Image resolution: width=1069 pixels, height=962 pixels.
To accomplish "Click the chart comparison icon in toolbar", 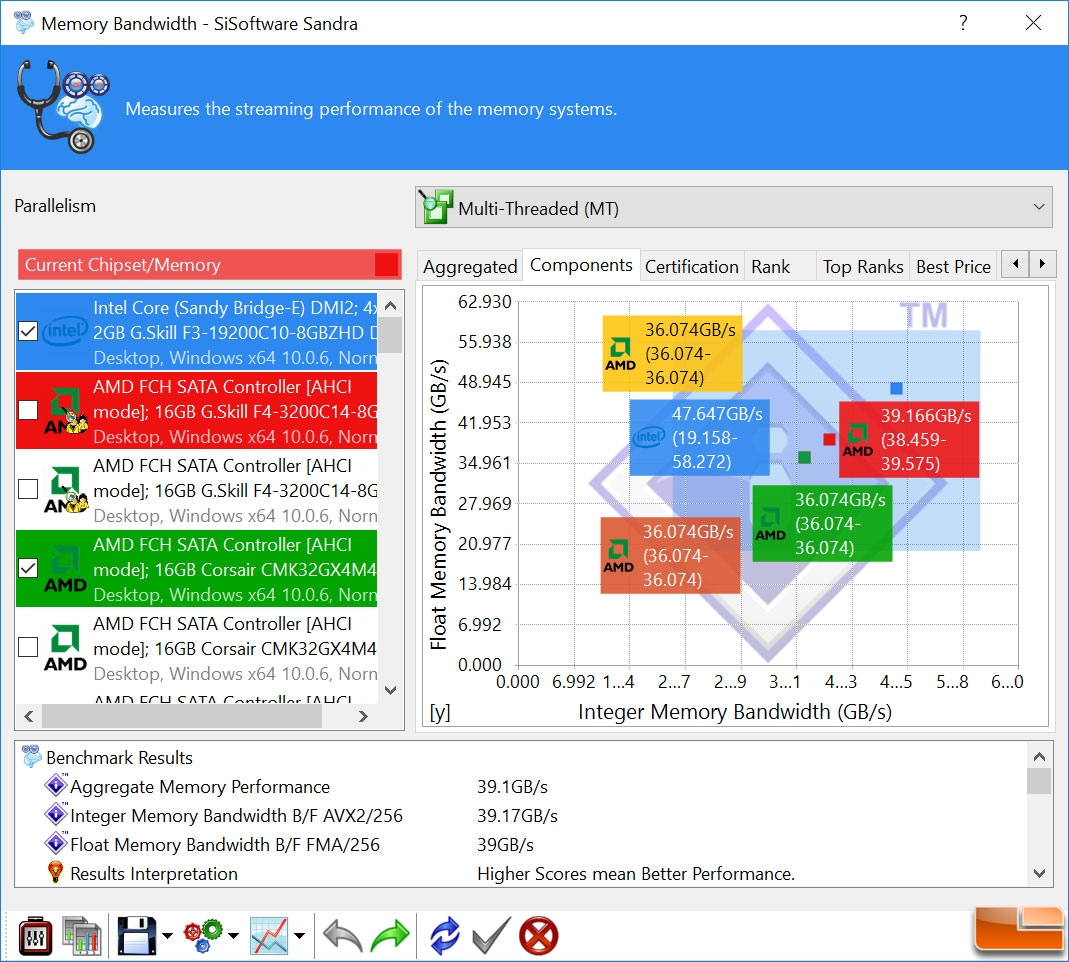I will point(82,936).
